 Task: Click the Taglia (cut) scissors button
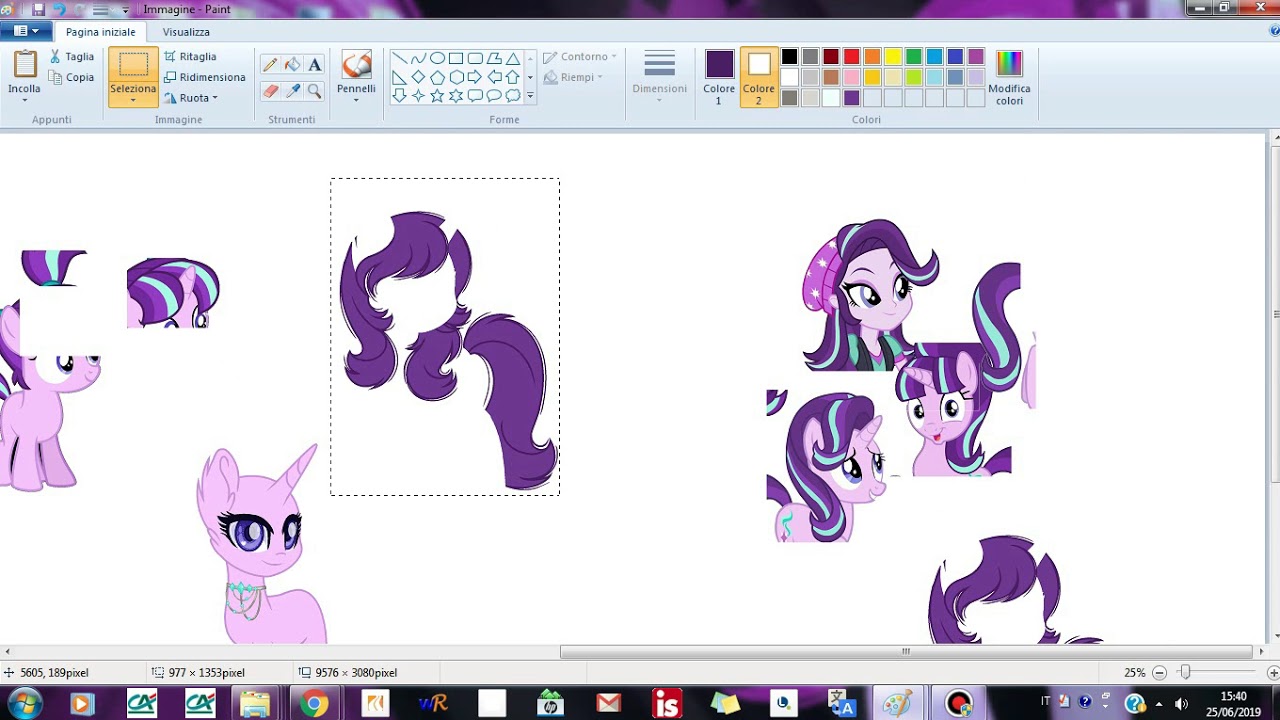coord(70,57)
